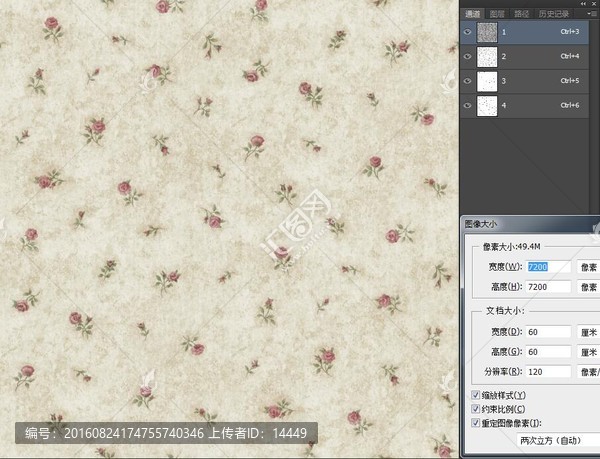Image resolution: width=600 pixels, height=459 pixels.
Task: Open the 两次立方（自动） resampling dropdown
Action: click(x=558, y=441)
